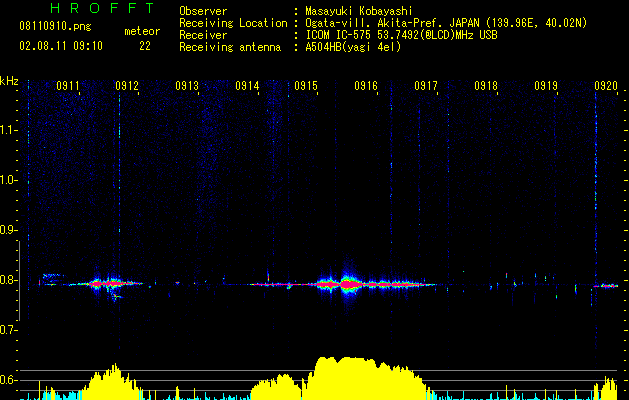Image resolution: width=629 pixels, height=400 pixels.
Task: Select receiver text ICOM IC-575 53.7492 MHz USB
Action: coord(401,35)
